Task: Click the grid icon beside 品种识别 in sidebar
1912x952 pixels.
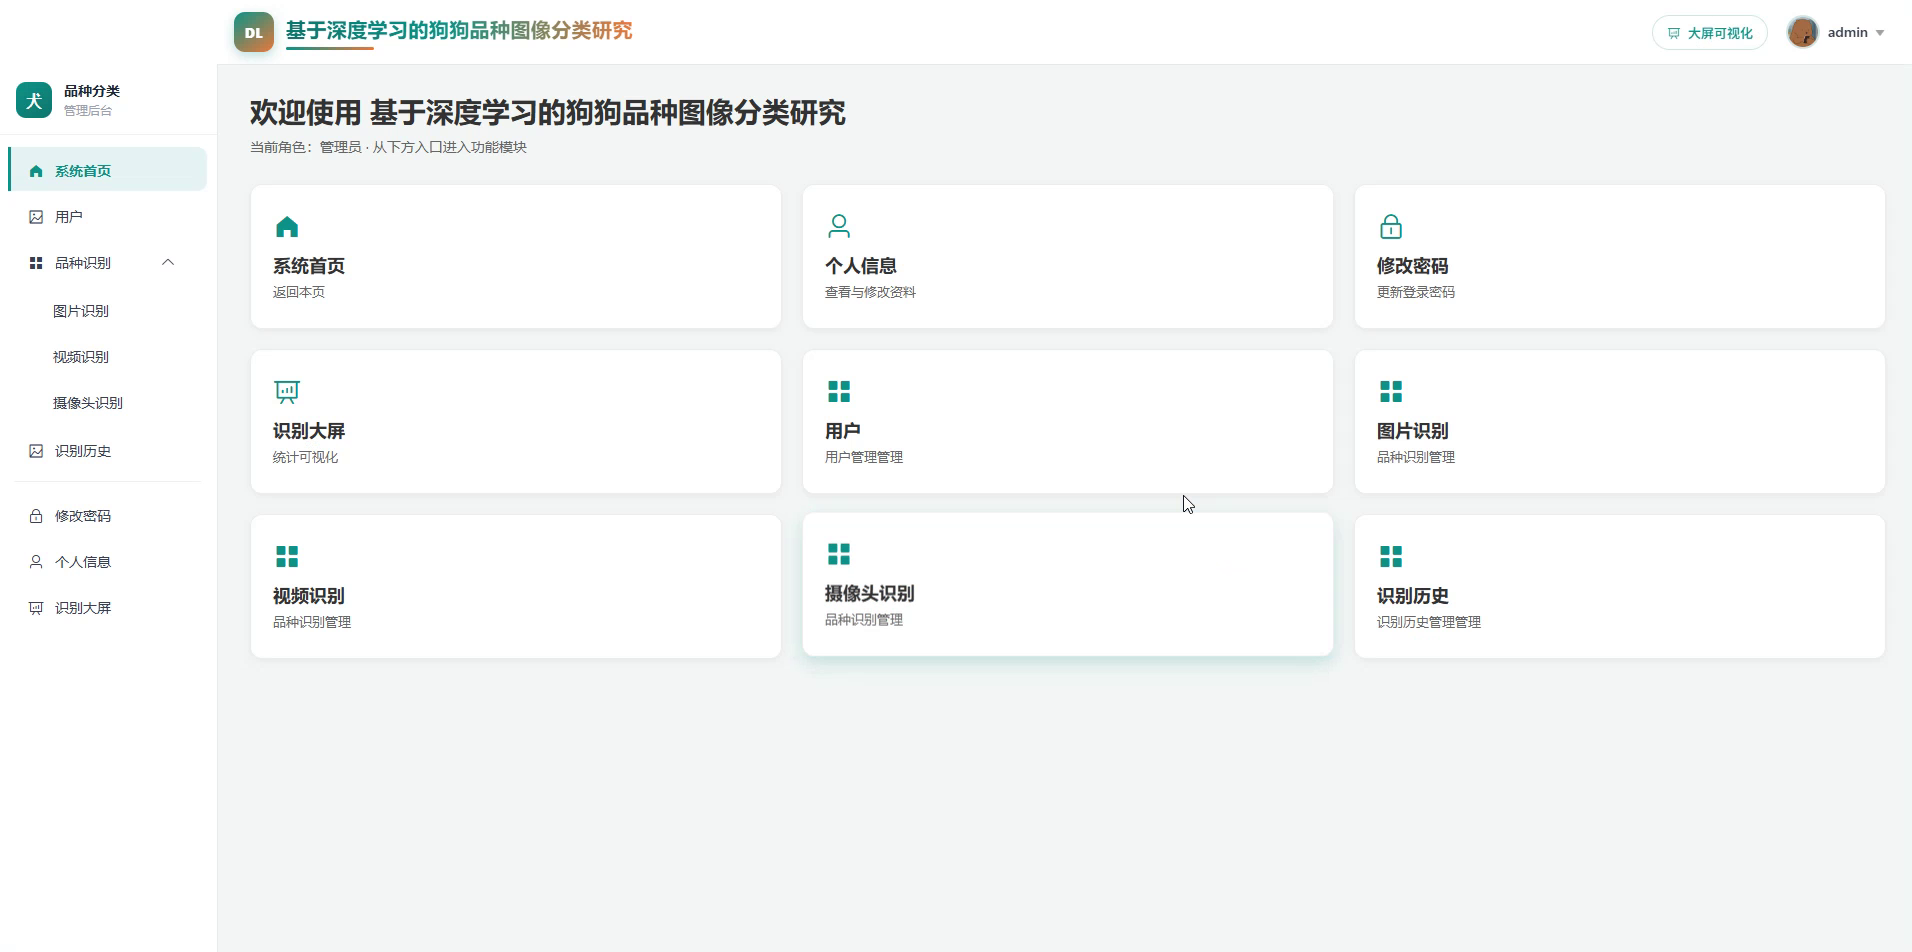Action: [x=36, y=263]
